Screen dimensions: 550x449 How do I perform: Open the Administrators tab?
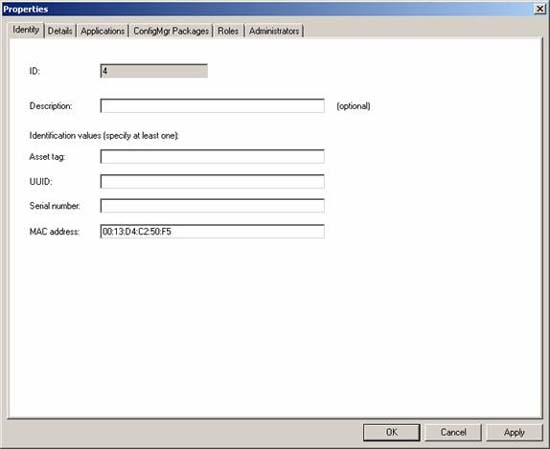click(274, 31)
